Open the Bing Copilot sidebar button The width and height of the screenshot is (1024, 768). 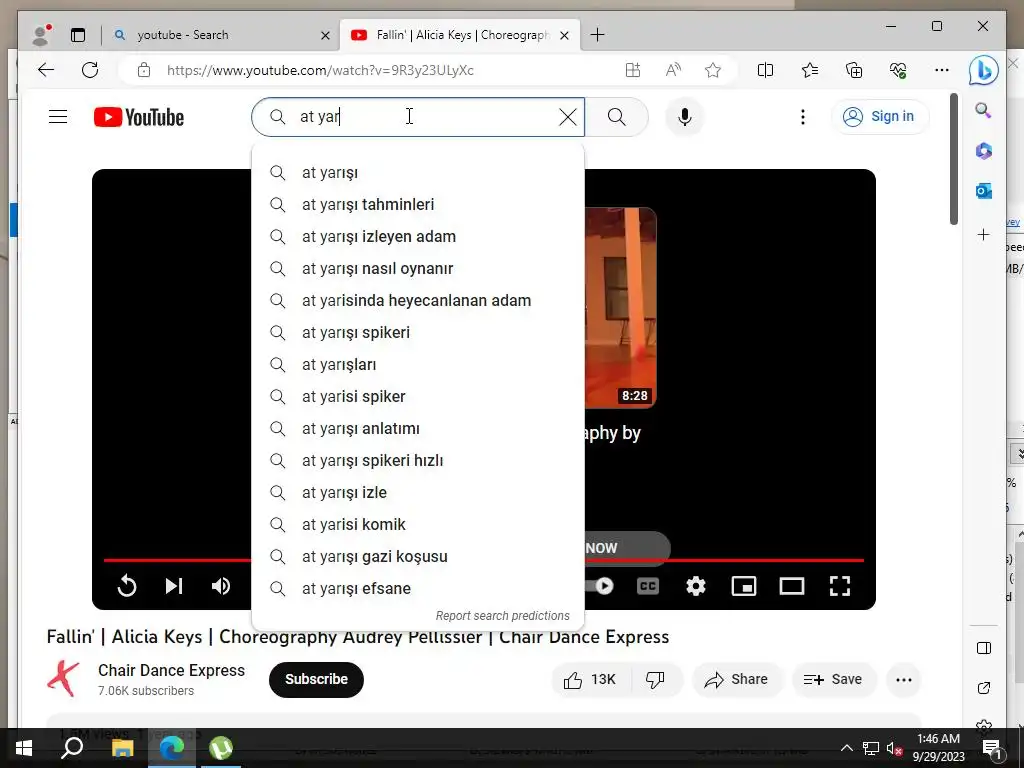point(984,71)
